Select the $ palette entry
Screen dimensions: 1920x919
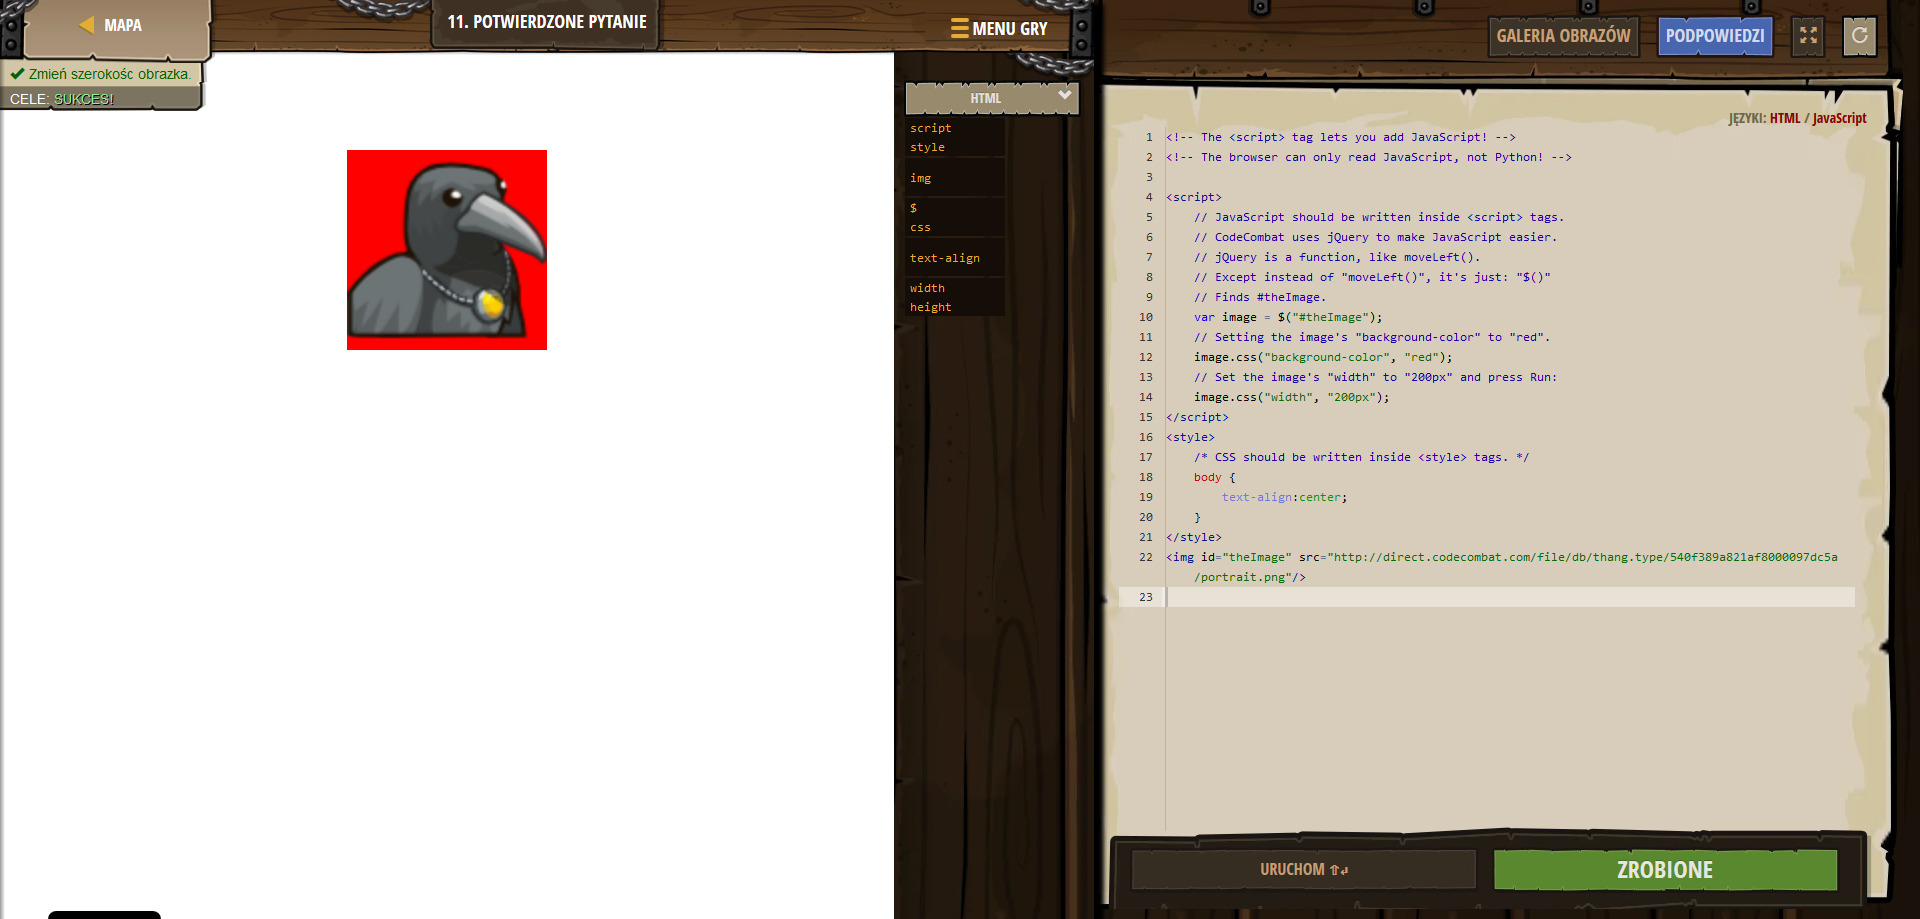pos(913,208)
